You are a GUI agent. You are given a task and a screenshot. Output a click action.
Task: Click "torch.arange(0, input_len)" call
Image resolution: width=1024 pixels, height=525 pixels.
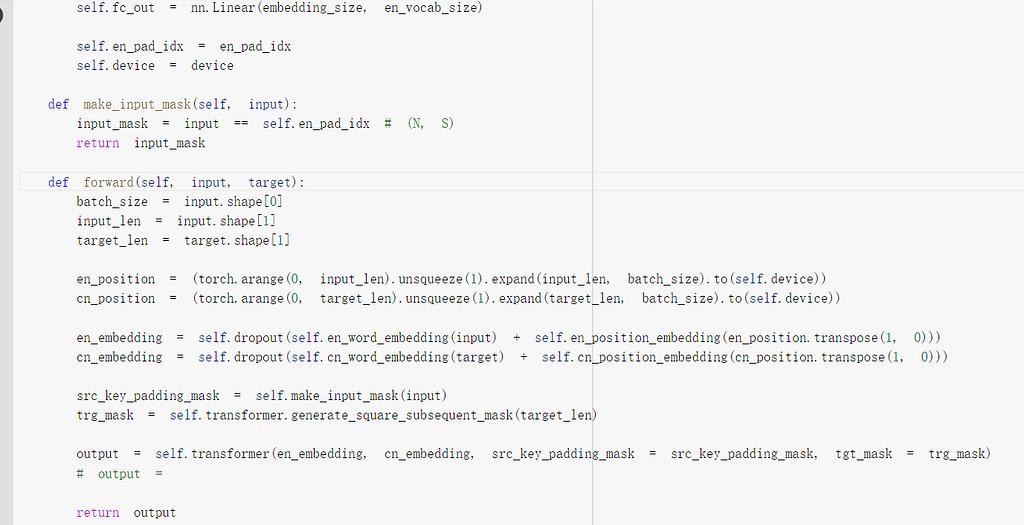pyautogui.click(x=295, y=279)
